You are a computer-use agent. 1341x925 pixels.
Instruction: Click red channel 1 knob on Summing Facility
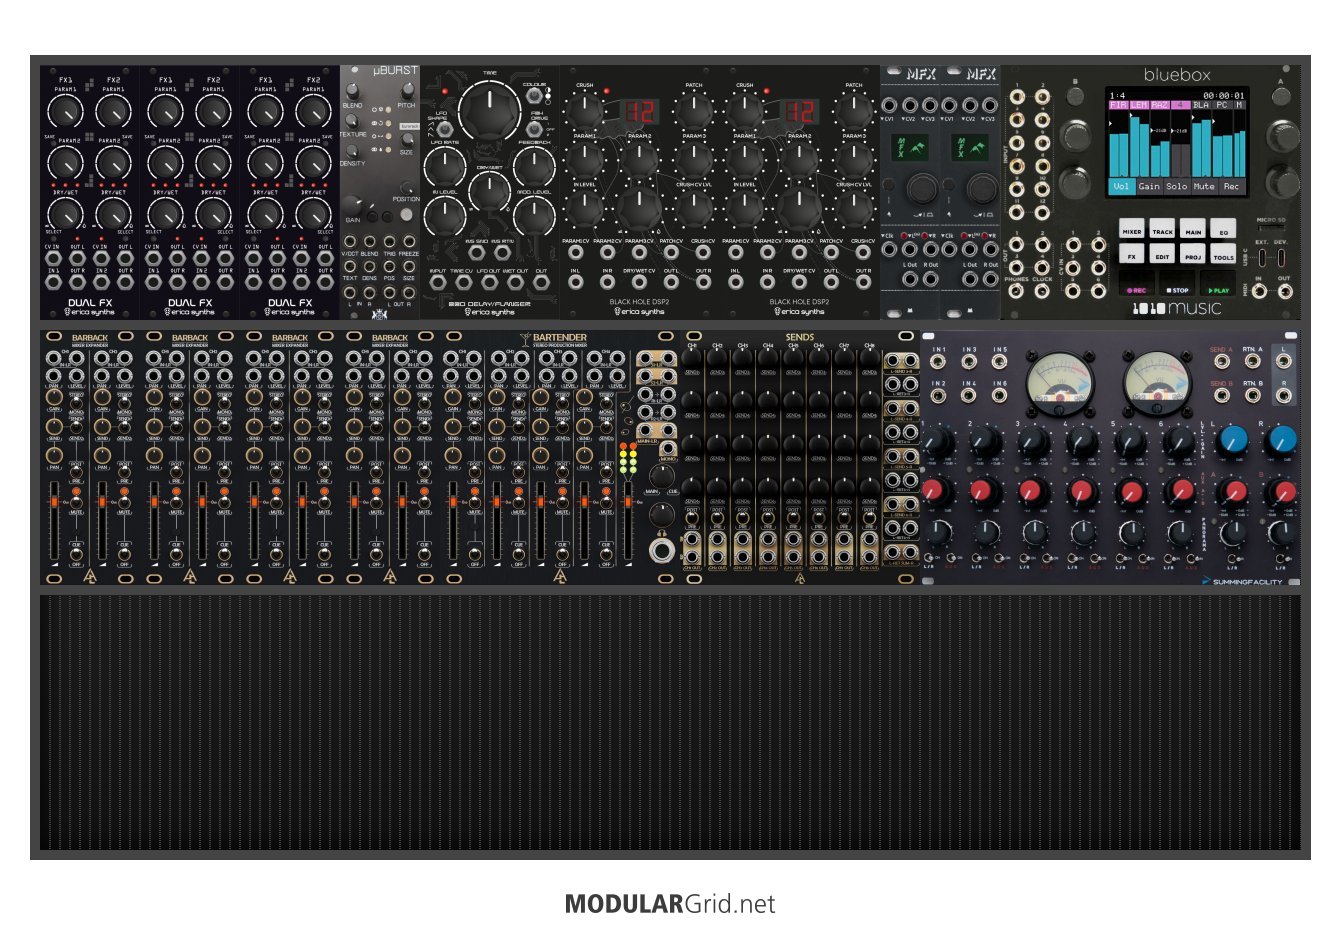pos(933,490)
